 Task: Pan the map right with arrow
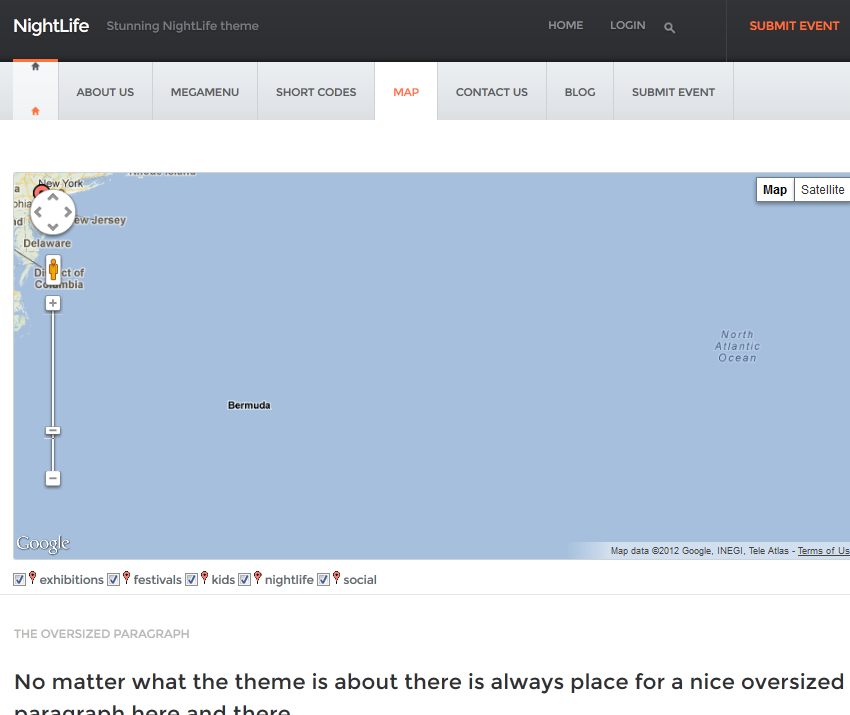click(67, 212)
